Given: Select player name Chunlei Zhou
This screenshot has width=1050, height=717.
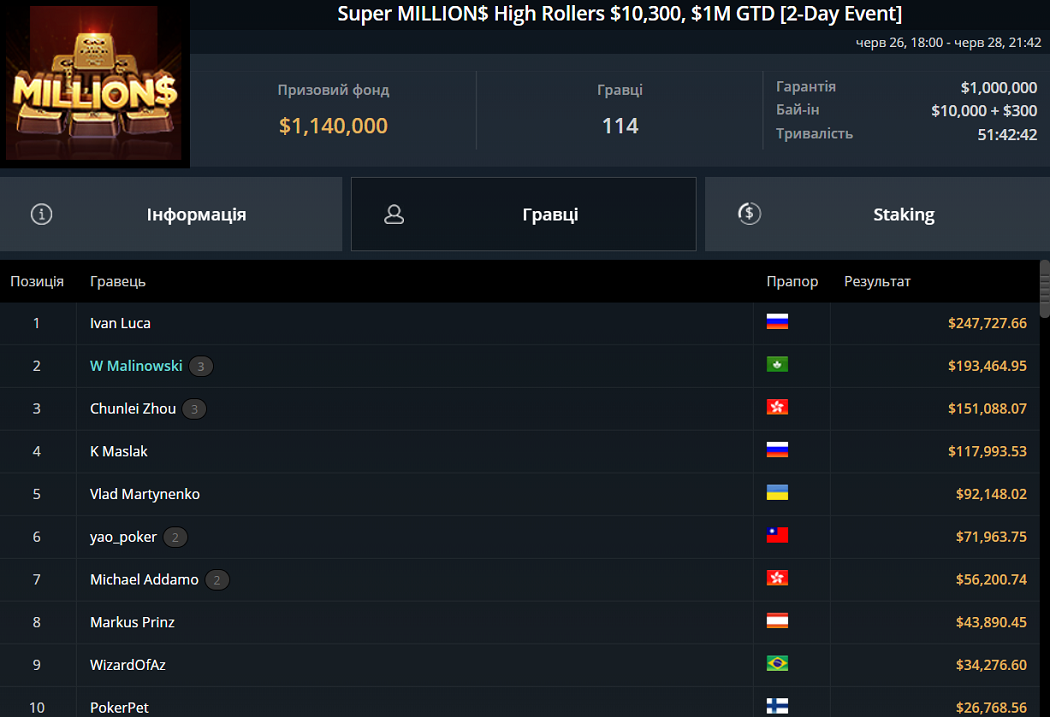Looking at the screenshot, I should pyautogui.click(x=135, y=408).
